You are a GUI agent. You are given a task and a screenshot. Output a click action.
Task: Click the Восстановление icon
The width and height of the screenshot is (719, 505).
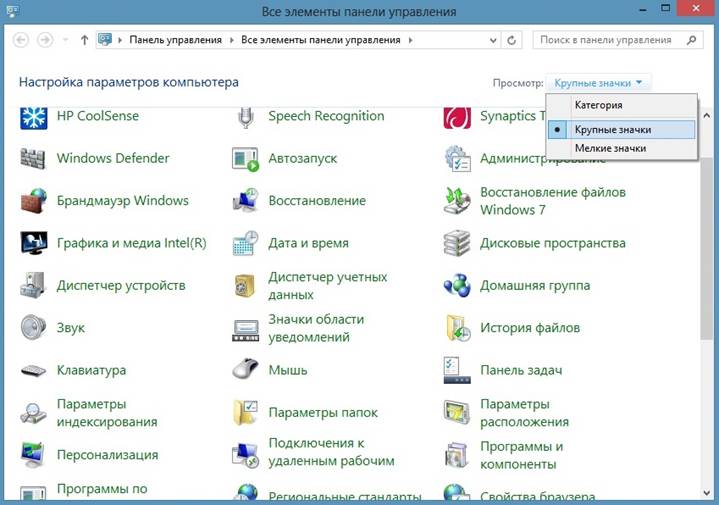(245, 201)
